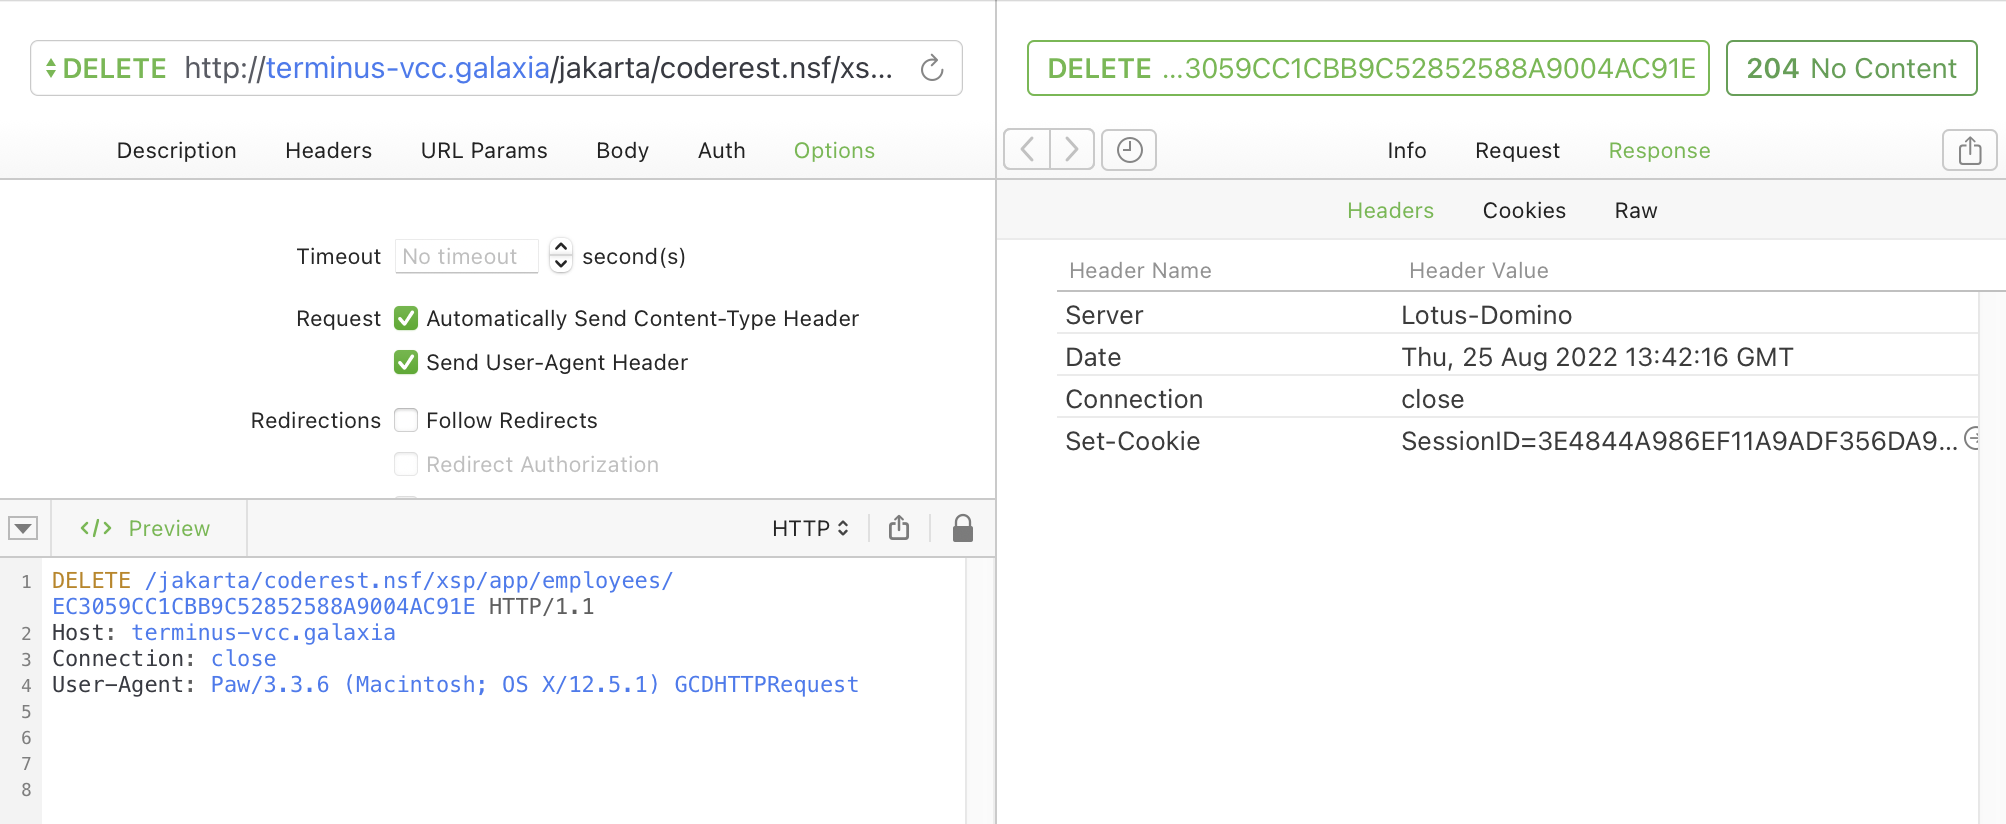Image resolution: width=2006 pixels, height=824 pixels.
Task: Go to the next response with forward arrow
Action: click(x=1072, y=150)
